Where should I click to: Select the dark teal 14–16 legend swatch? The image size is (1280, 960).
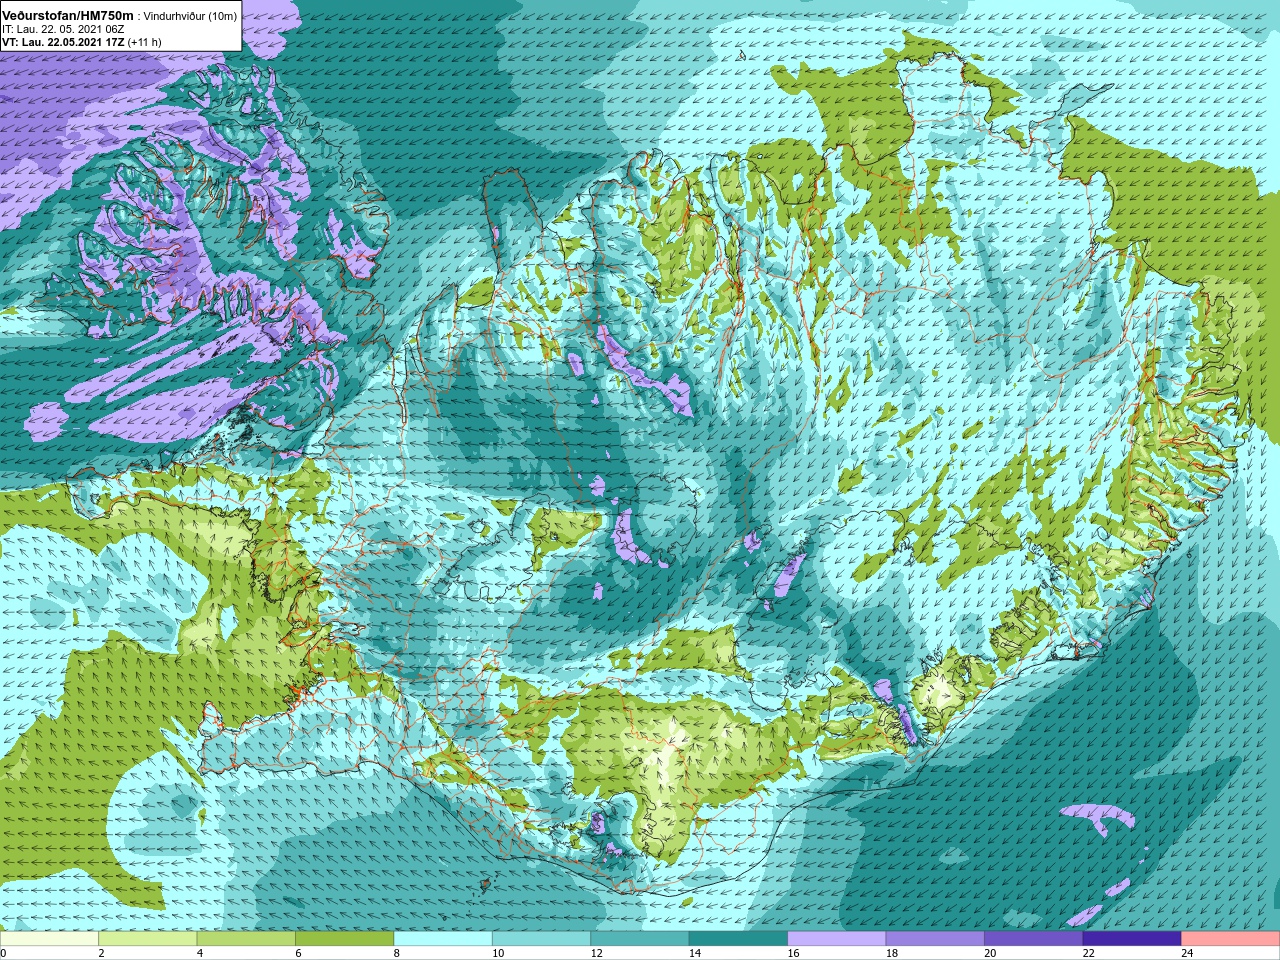coord(738,939)
